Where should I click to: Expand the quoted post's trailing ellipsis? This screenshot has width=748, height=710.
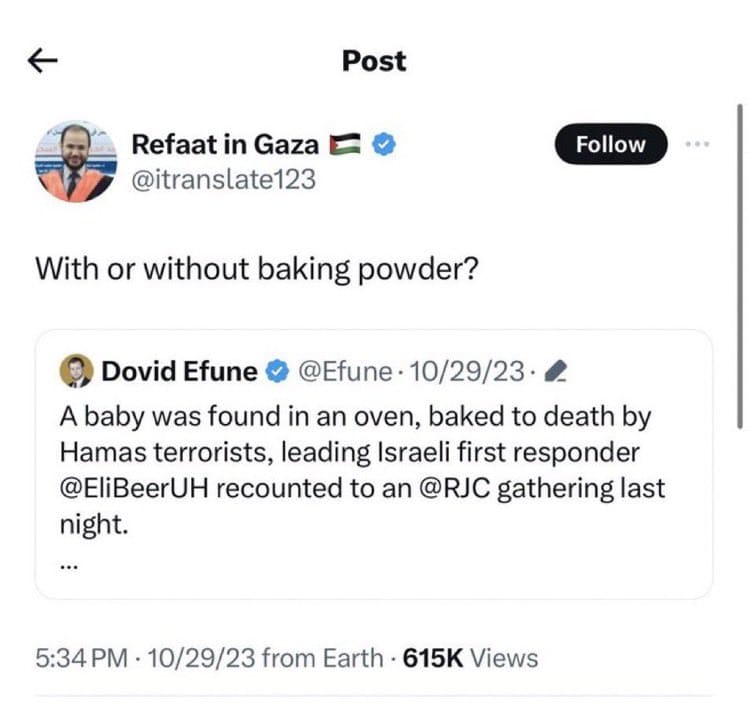69,563
